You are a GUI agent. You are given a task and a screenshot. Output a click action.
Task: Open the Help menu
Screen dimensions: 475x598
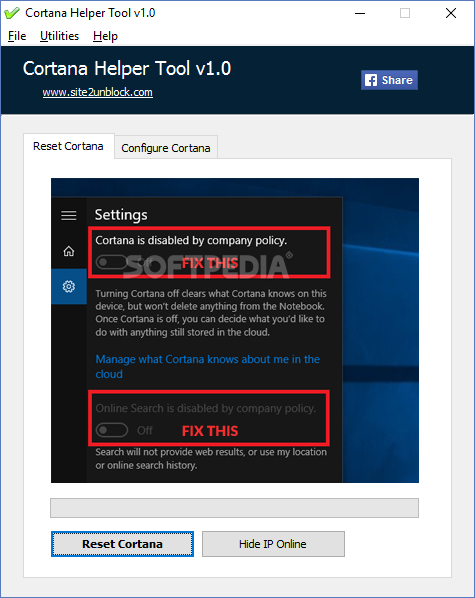[105, 36]
